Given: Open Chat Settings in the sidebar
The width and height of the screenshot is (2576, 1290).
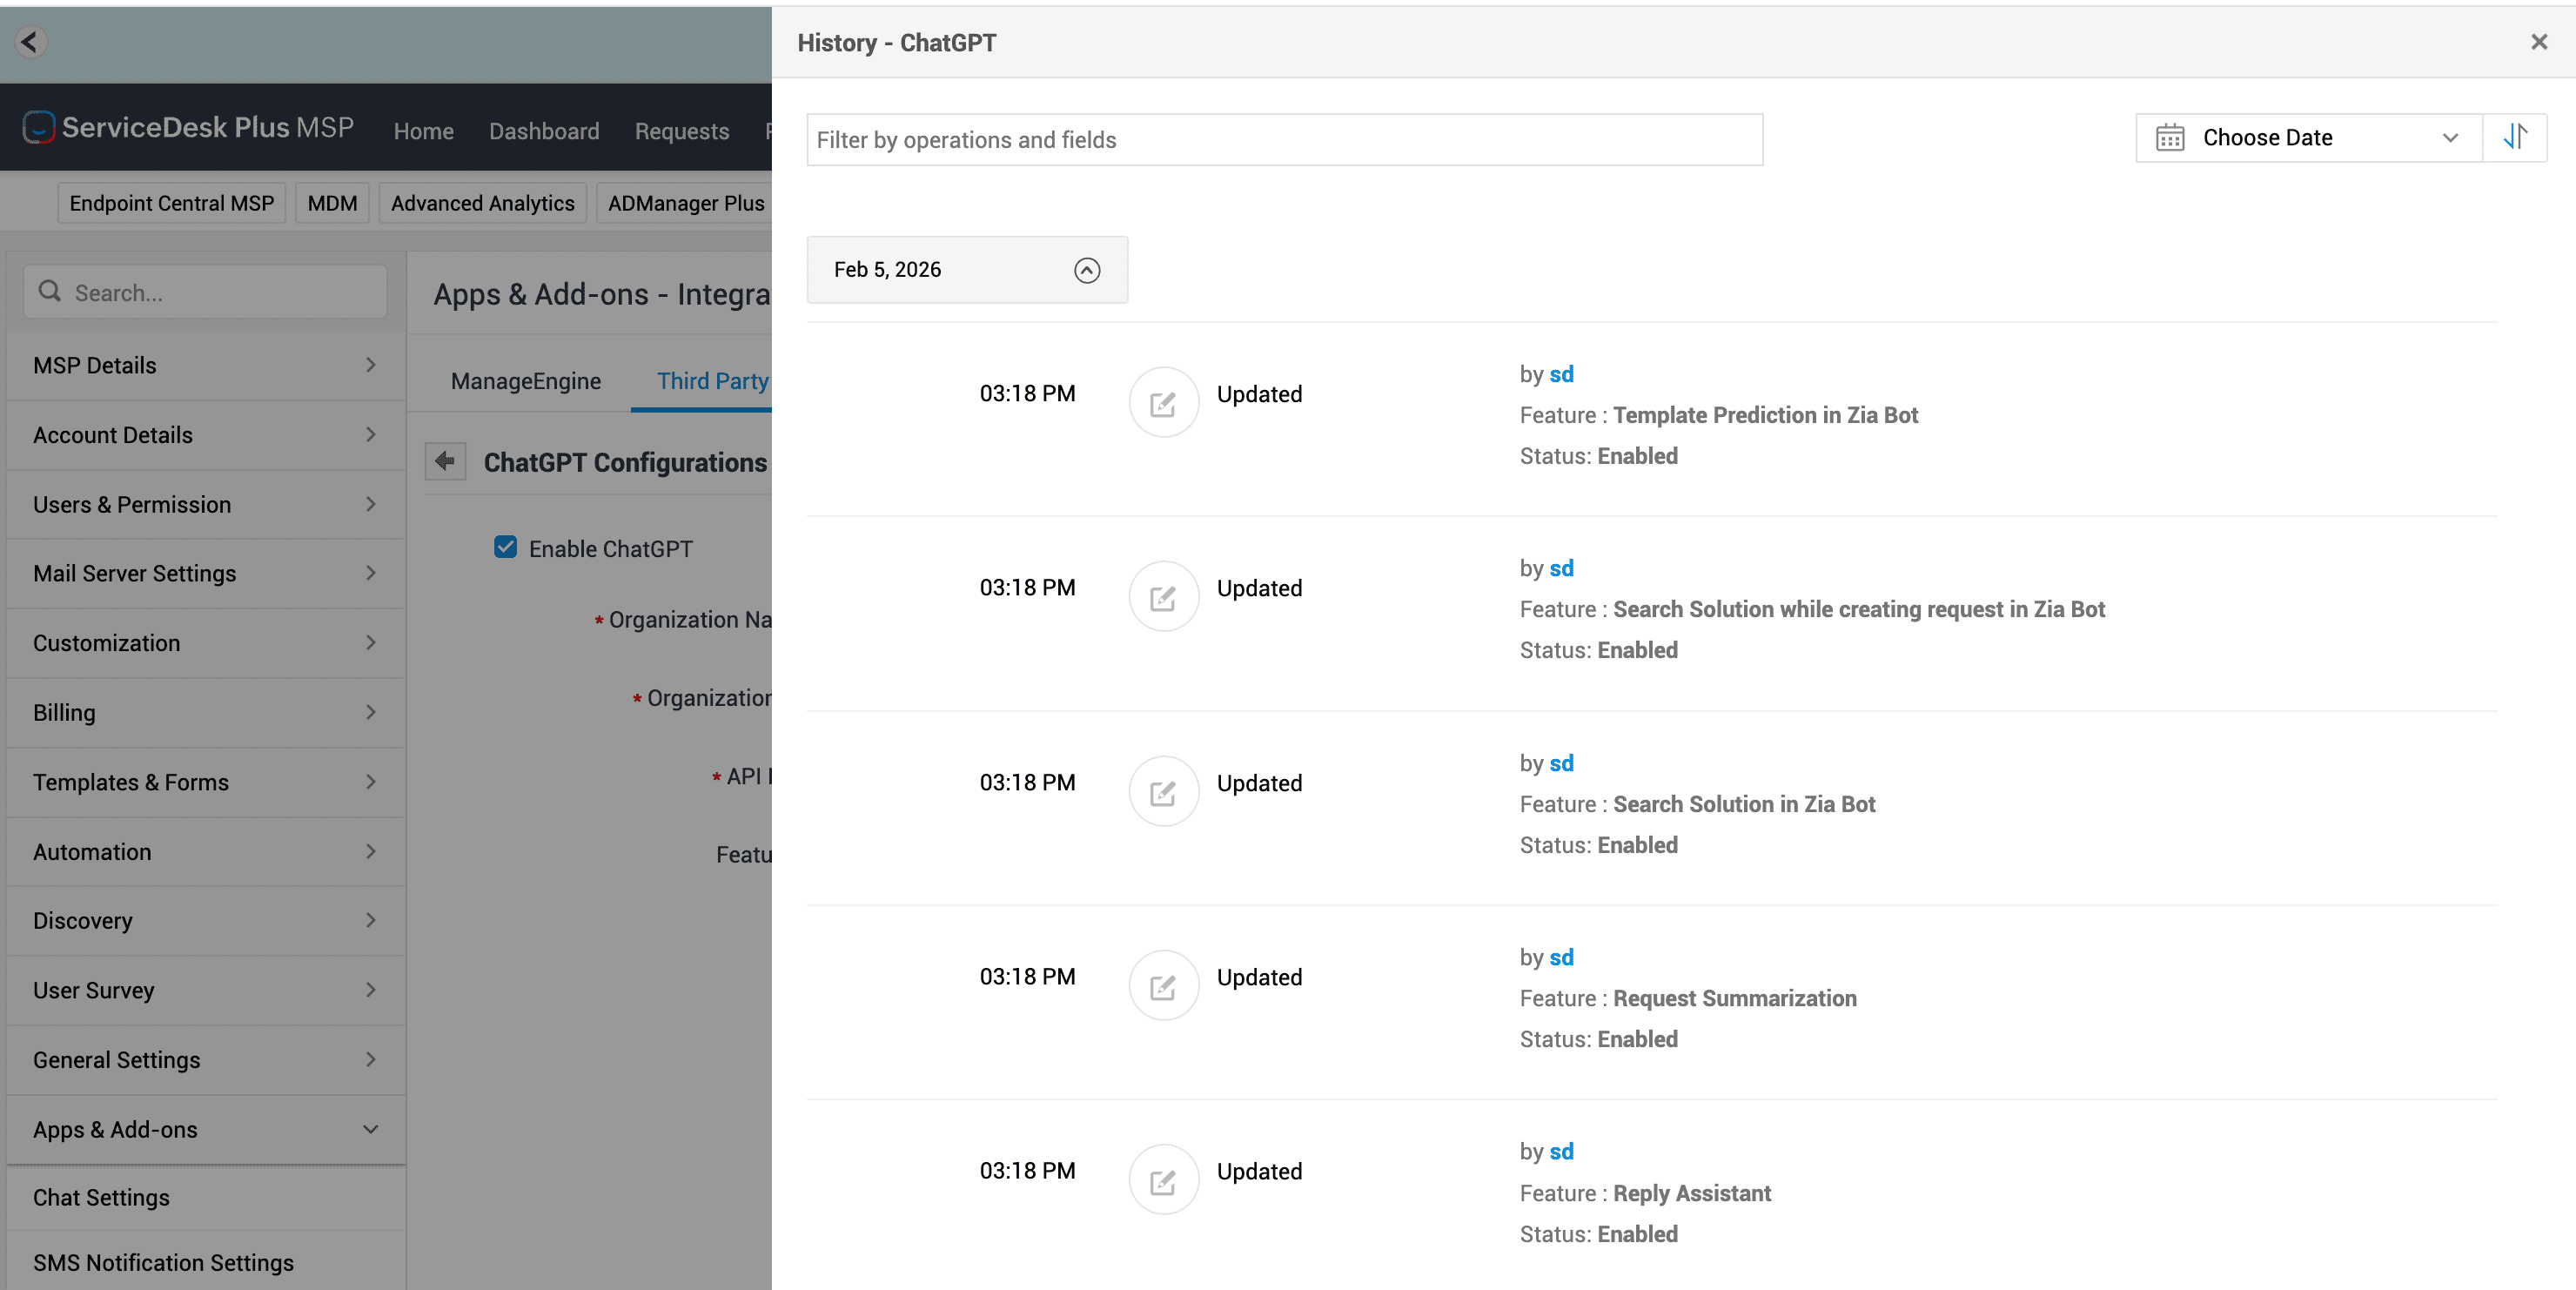Looking at the screenshot, I should coord(101,1197).
